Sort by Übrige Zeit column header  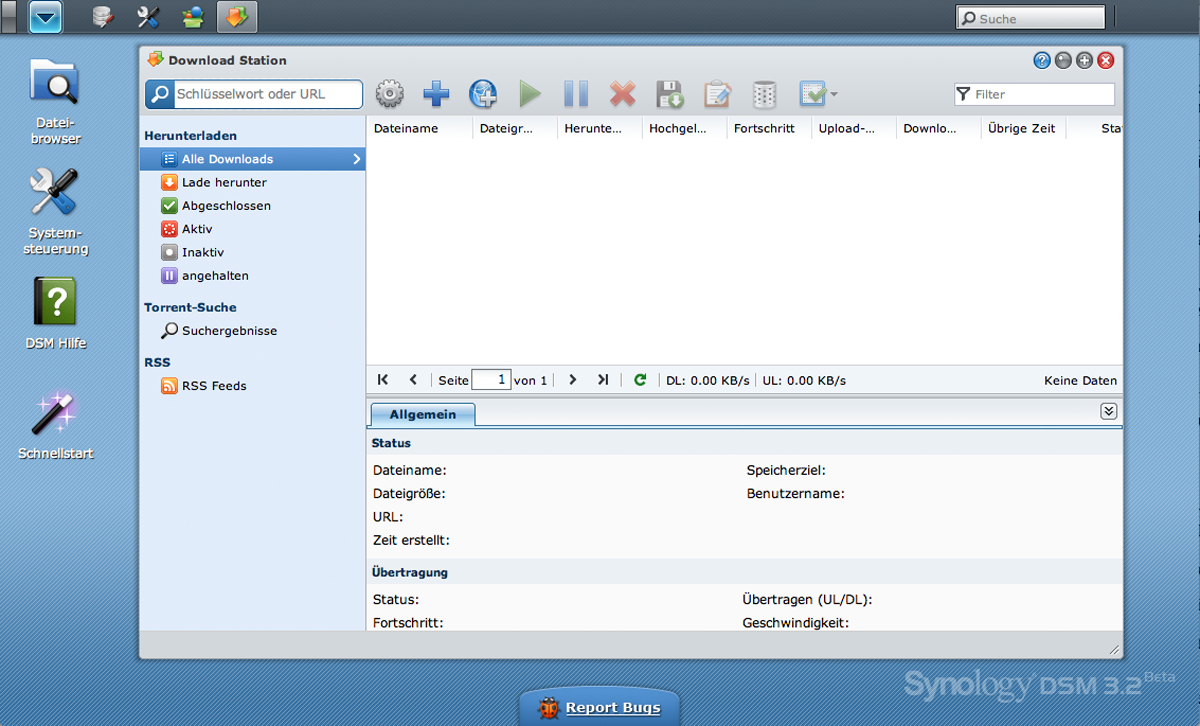pyautogui.click(x=1023, y=128)
